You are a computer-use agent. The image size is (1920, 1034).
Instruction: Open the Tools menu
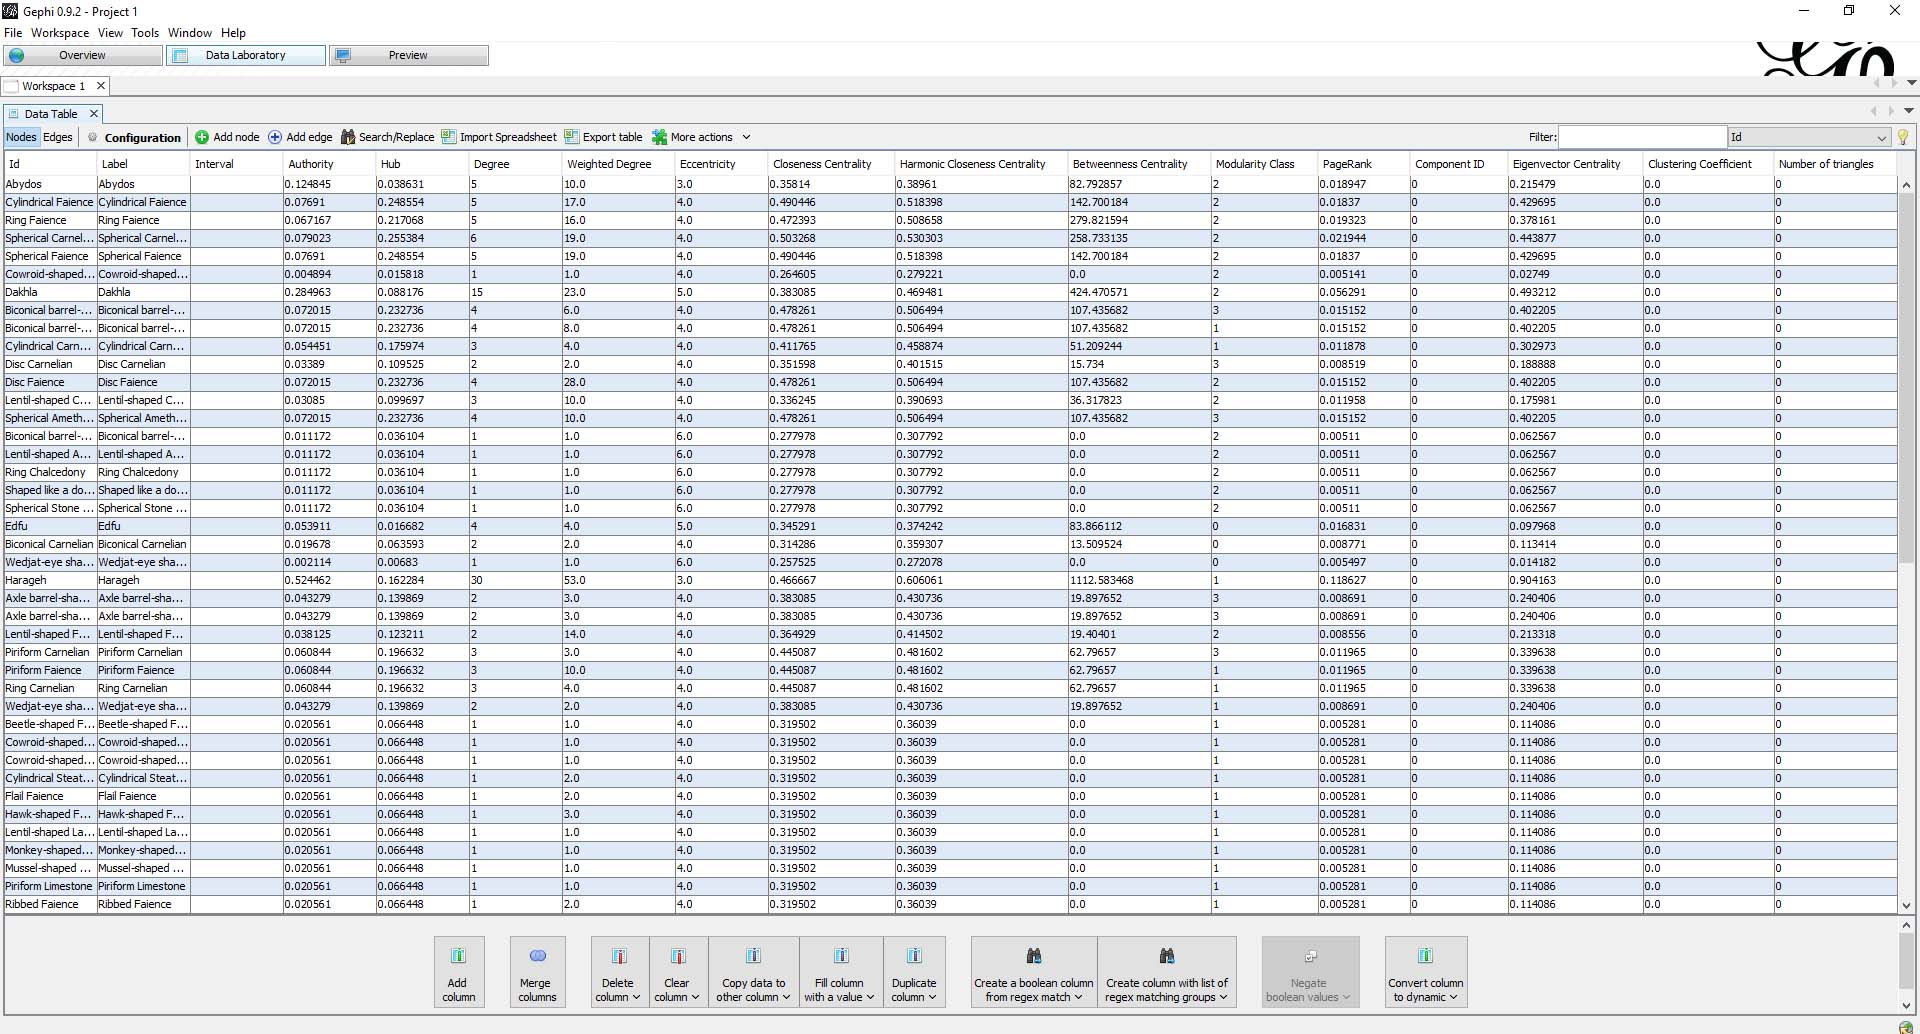tap(145, 33)
